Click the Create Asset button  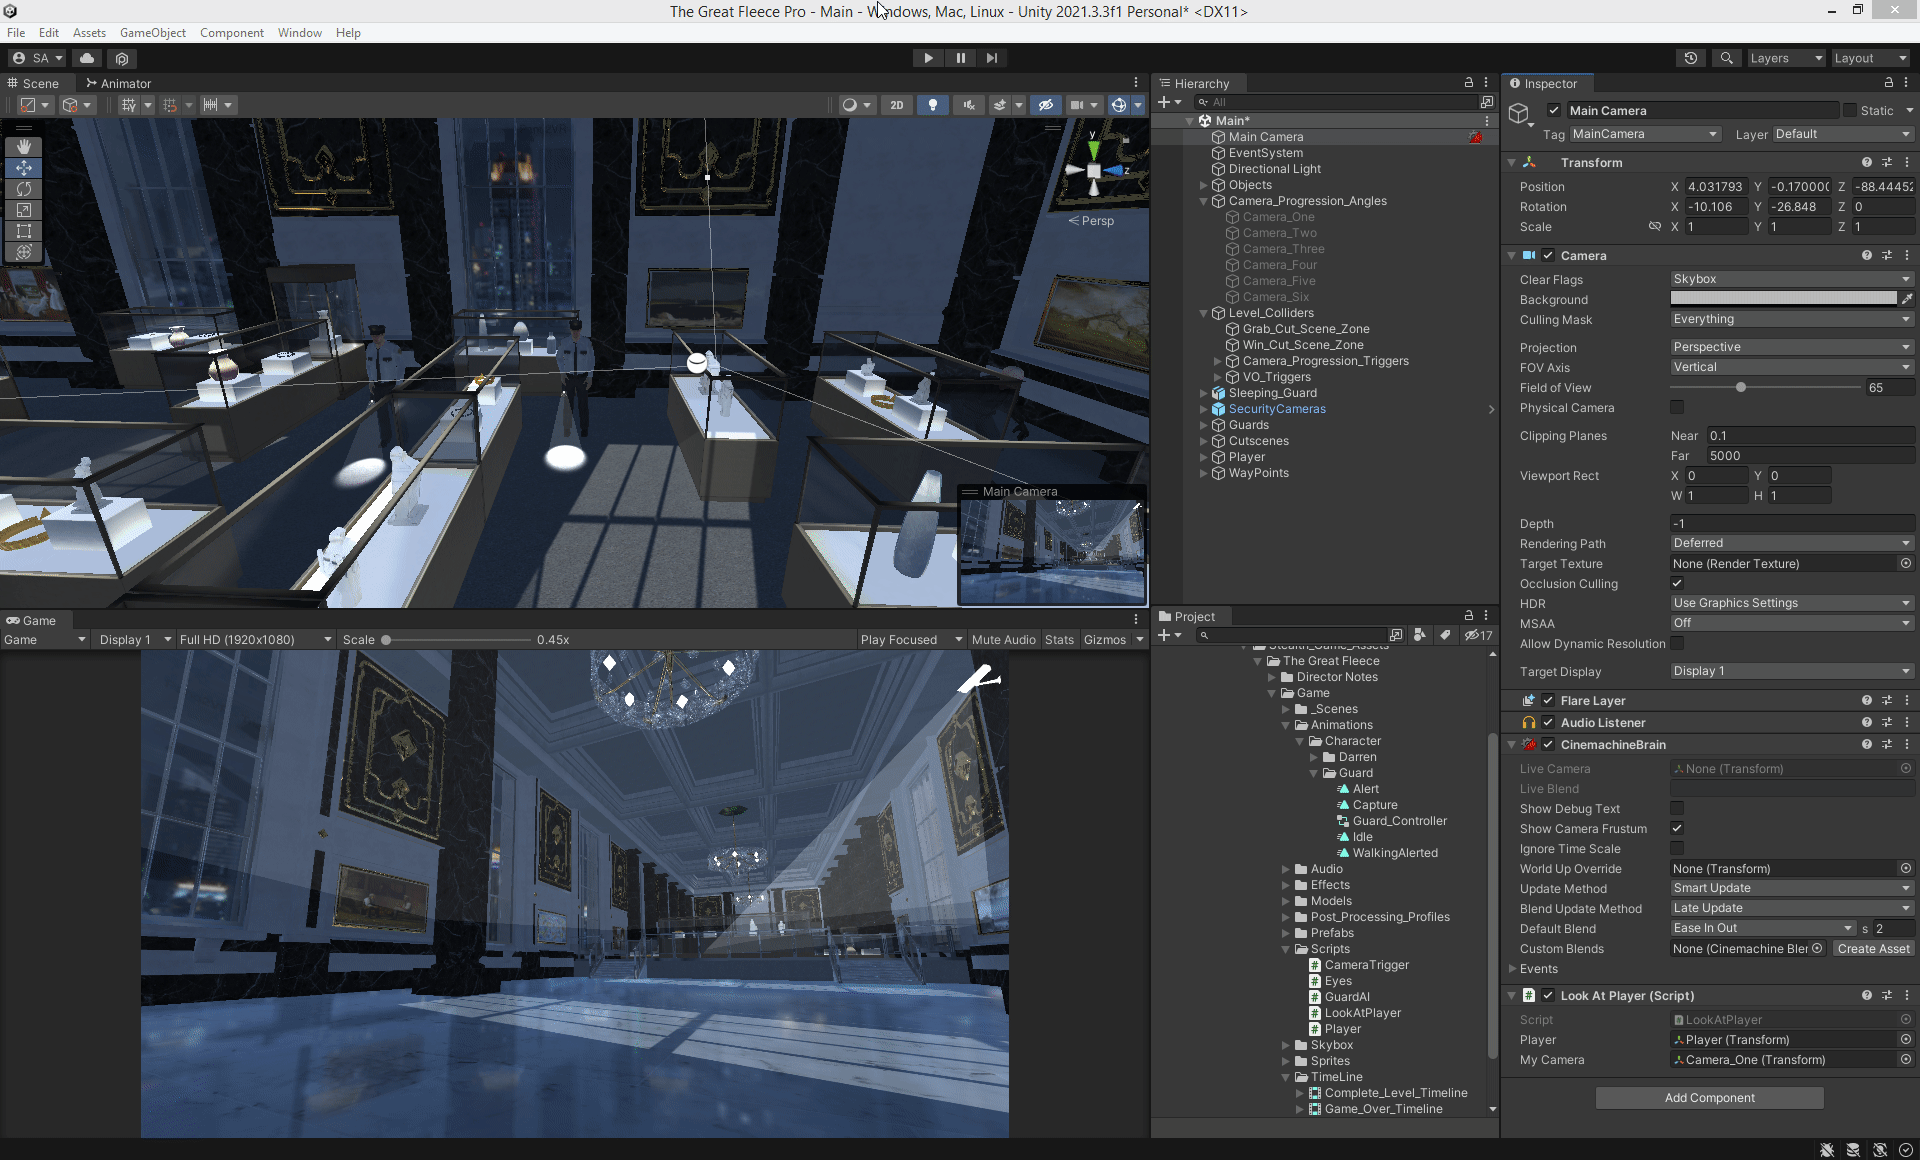1873,949
